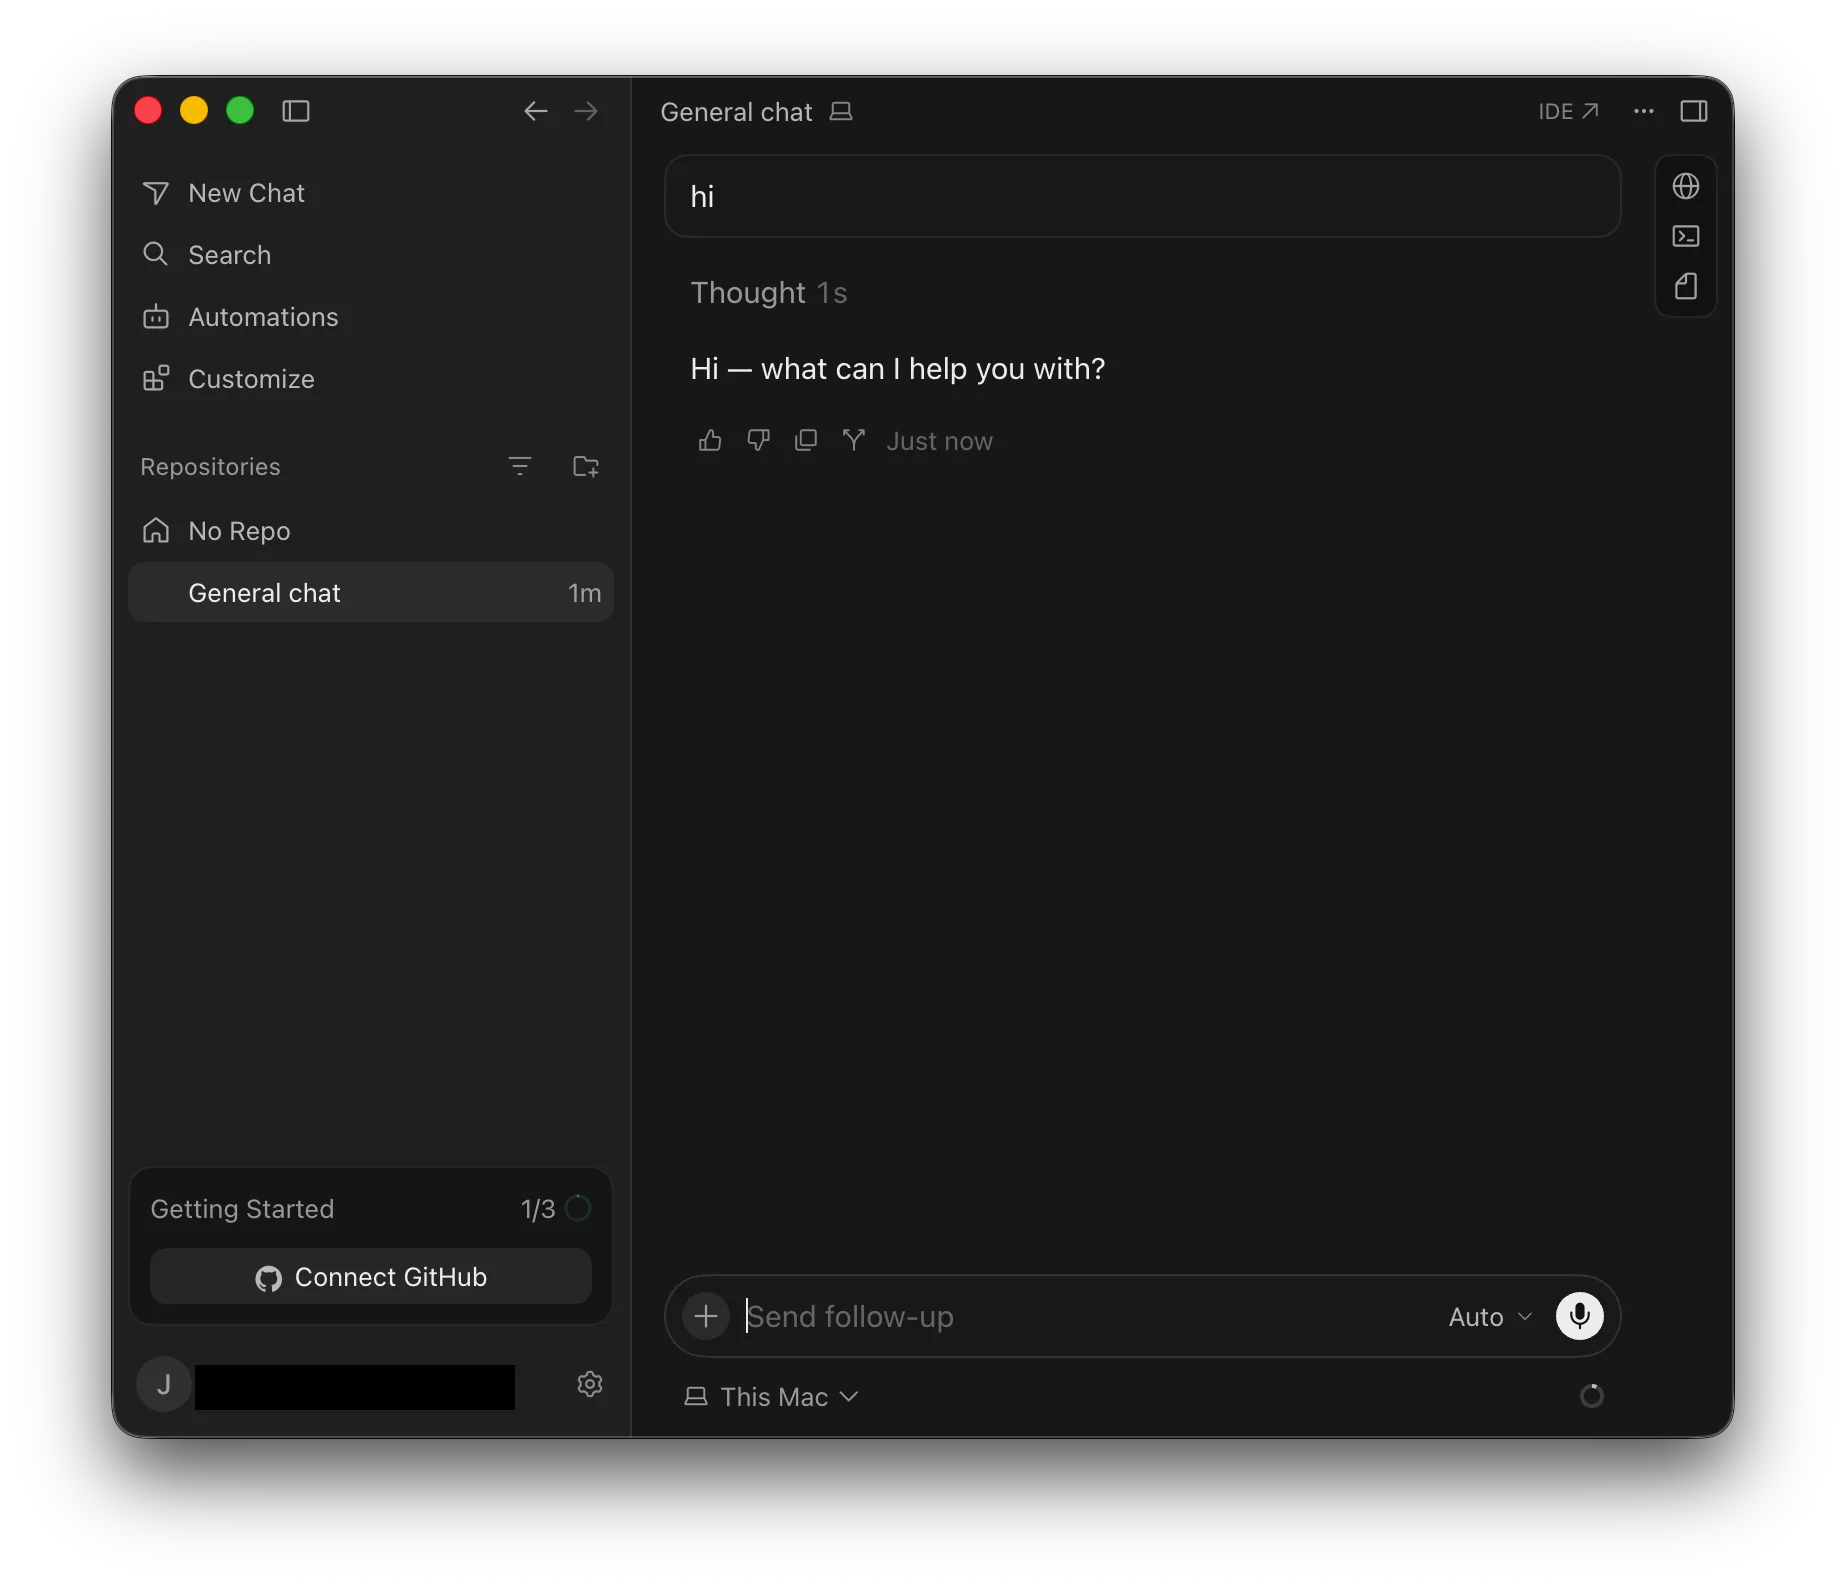Start voice input with microphone
This screenshot has height=1586, width=1846.
coord(1580,1316)
